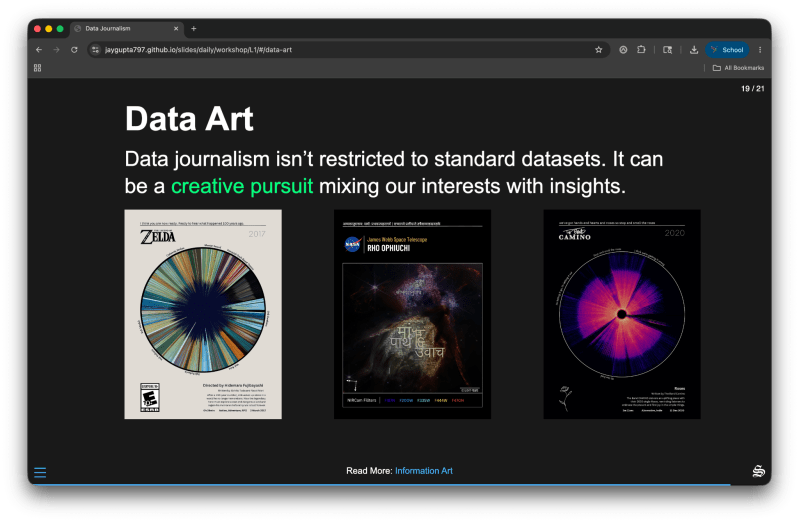Reload the page with the refresh icon

pos(74,49)
